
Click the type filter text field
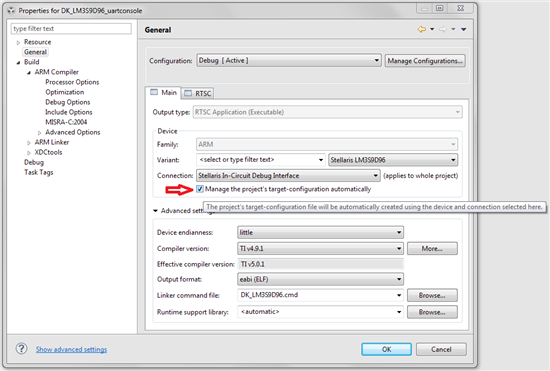tap(71, 29)
